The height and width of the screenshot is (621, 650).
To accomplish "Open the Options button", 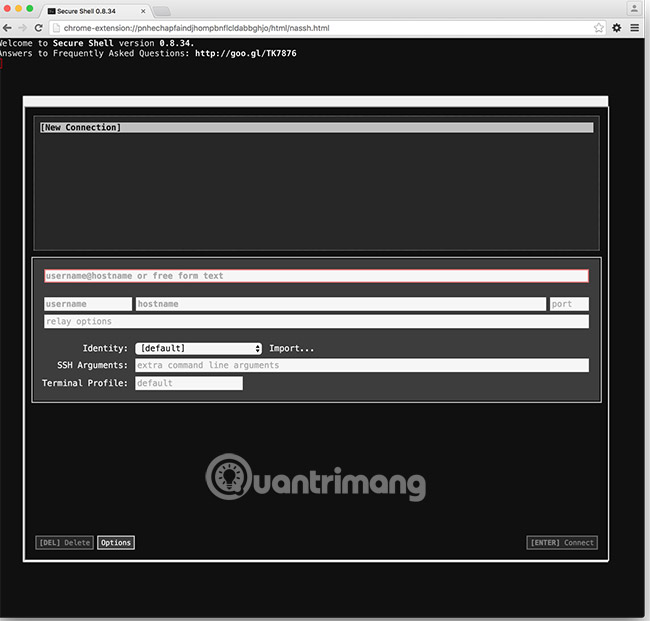I will coord(116,543).
